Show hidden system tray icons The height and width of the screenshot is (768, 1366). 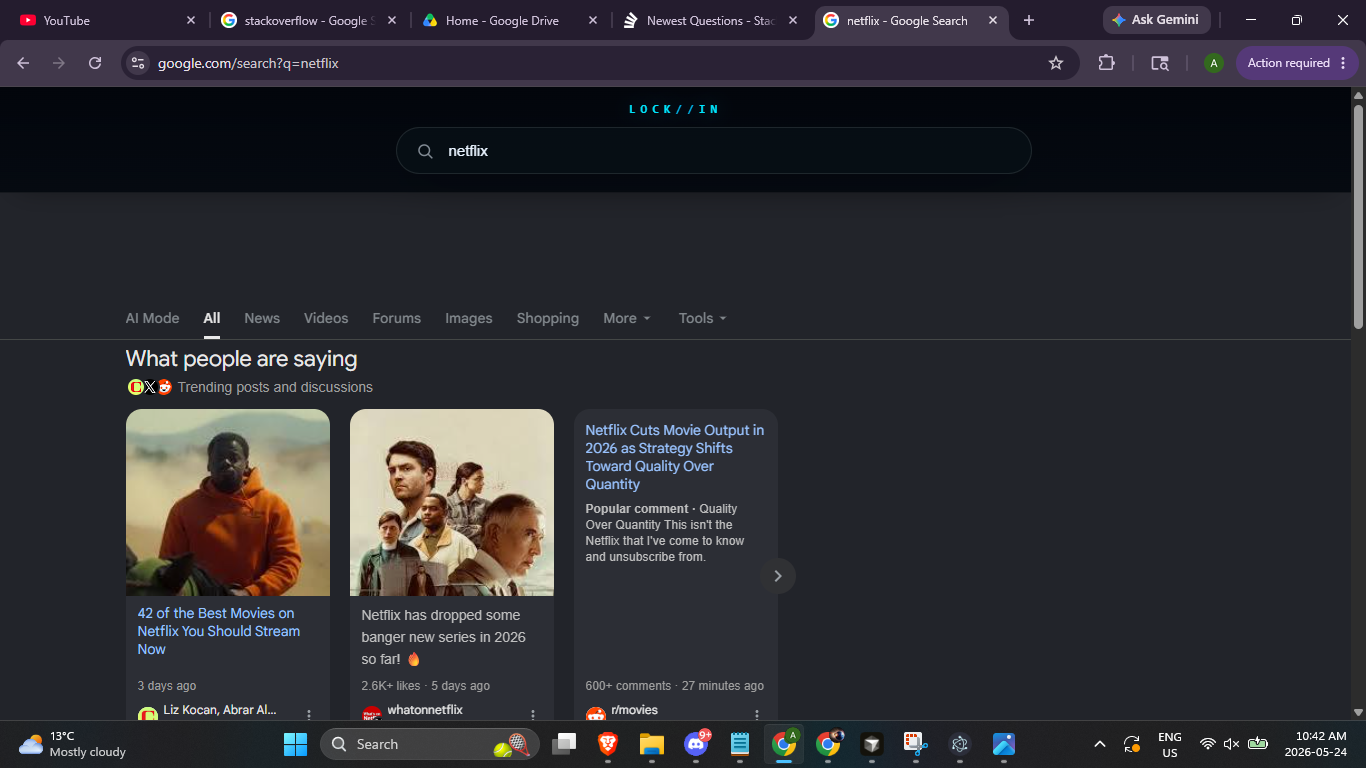click(1100, 744)
